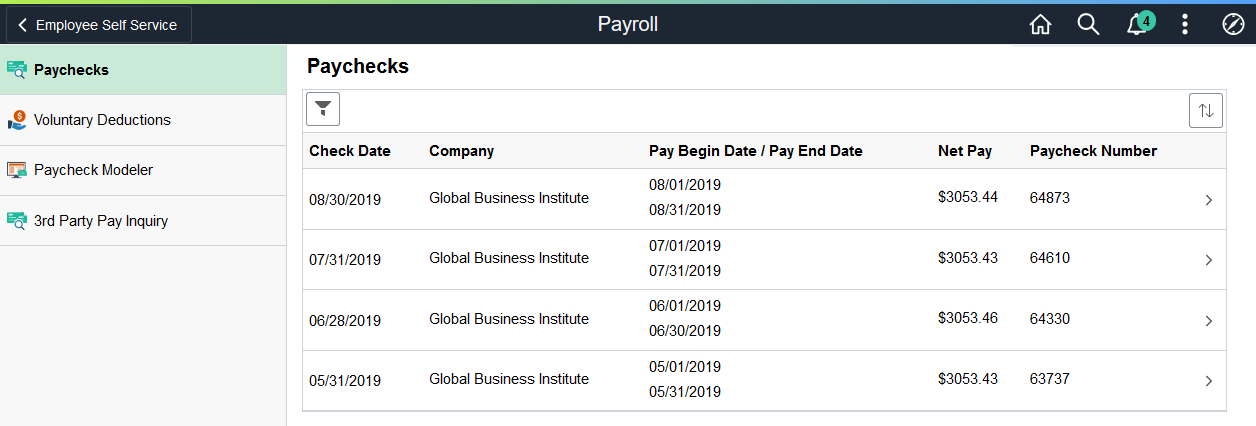Screen dimensions: 1256x426
Task: Click the Company column header
Action: click(x=461, y=151)
